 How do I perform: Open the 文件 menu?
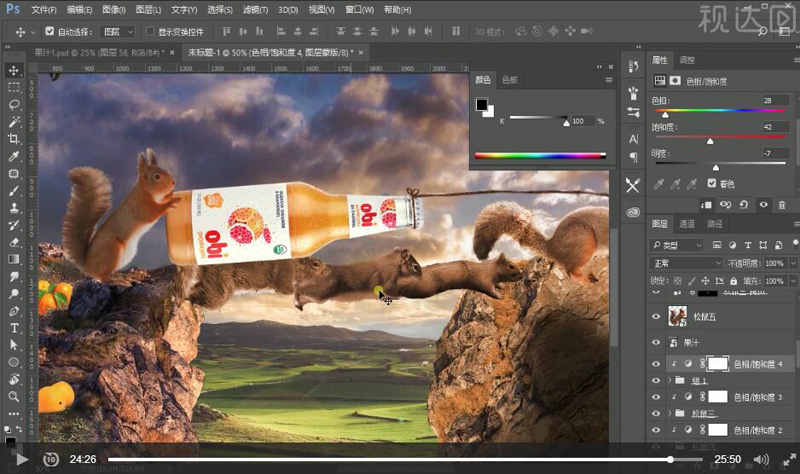44,10
